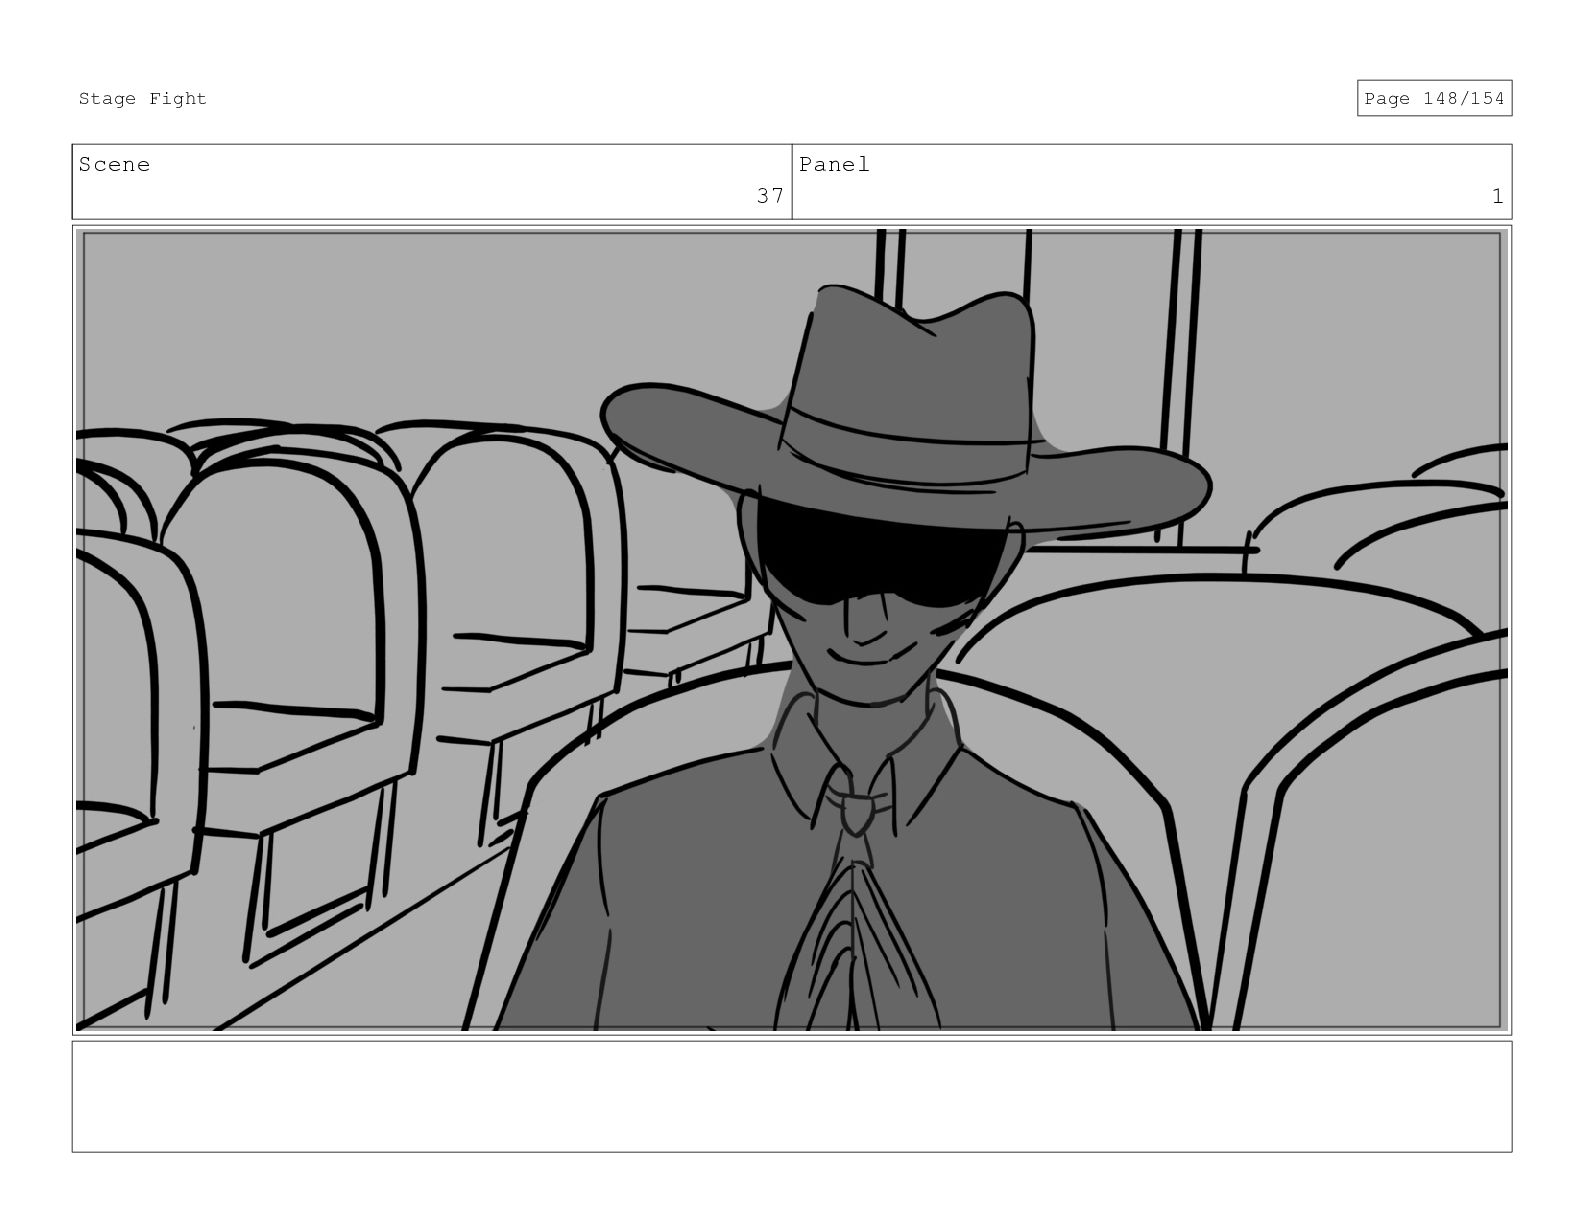
Task: Click the panel number '1'
Action: tap(1497, 196)
